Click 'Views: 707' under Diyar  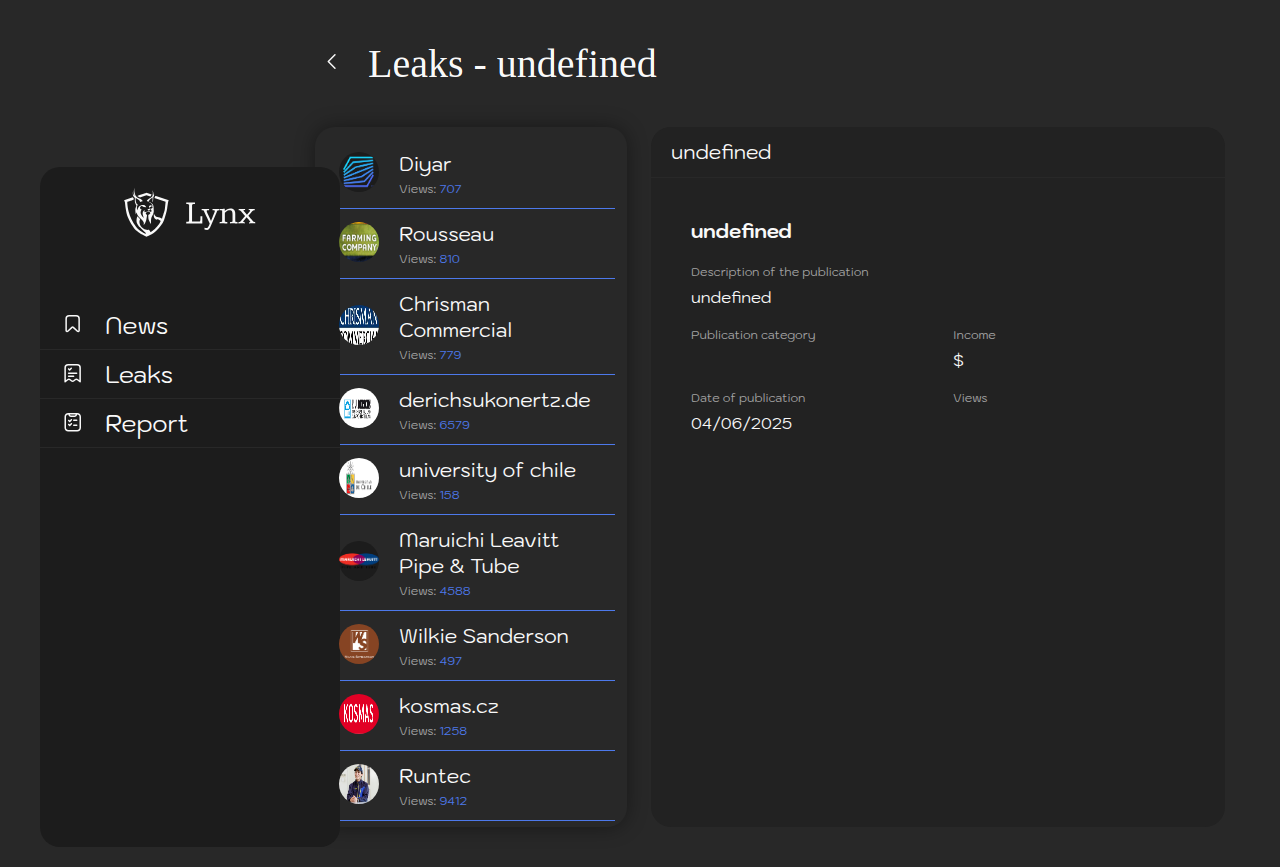pyautogui.click(x=430, y=189)
